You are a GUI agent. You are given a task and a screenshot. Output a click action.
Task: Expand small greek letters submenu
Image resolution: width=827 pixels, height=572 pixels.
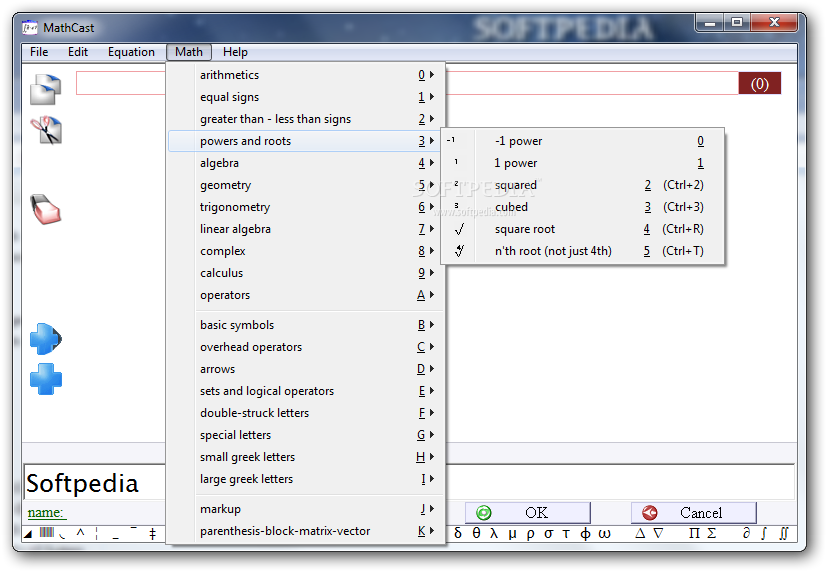306,457
